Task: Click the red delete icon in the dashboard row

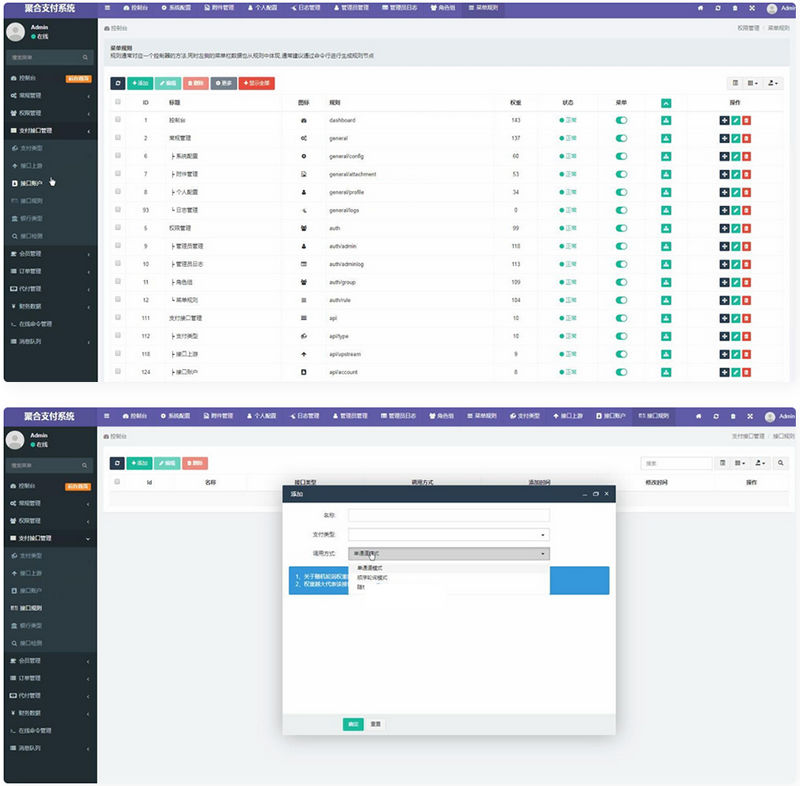Action: point(746,120)
